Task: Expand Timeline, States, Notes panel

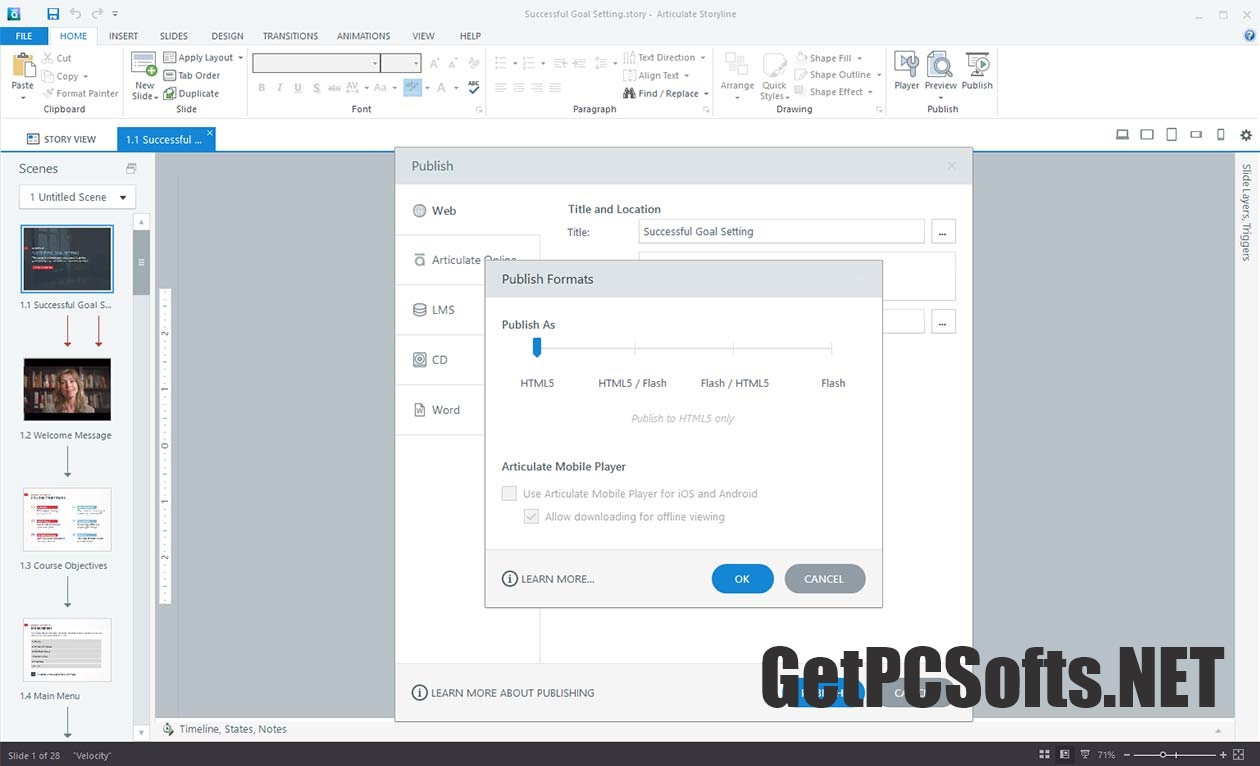Action: pyautogui.click(x=225, y=729)
